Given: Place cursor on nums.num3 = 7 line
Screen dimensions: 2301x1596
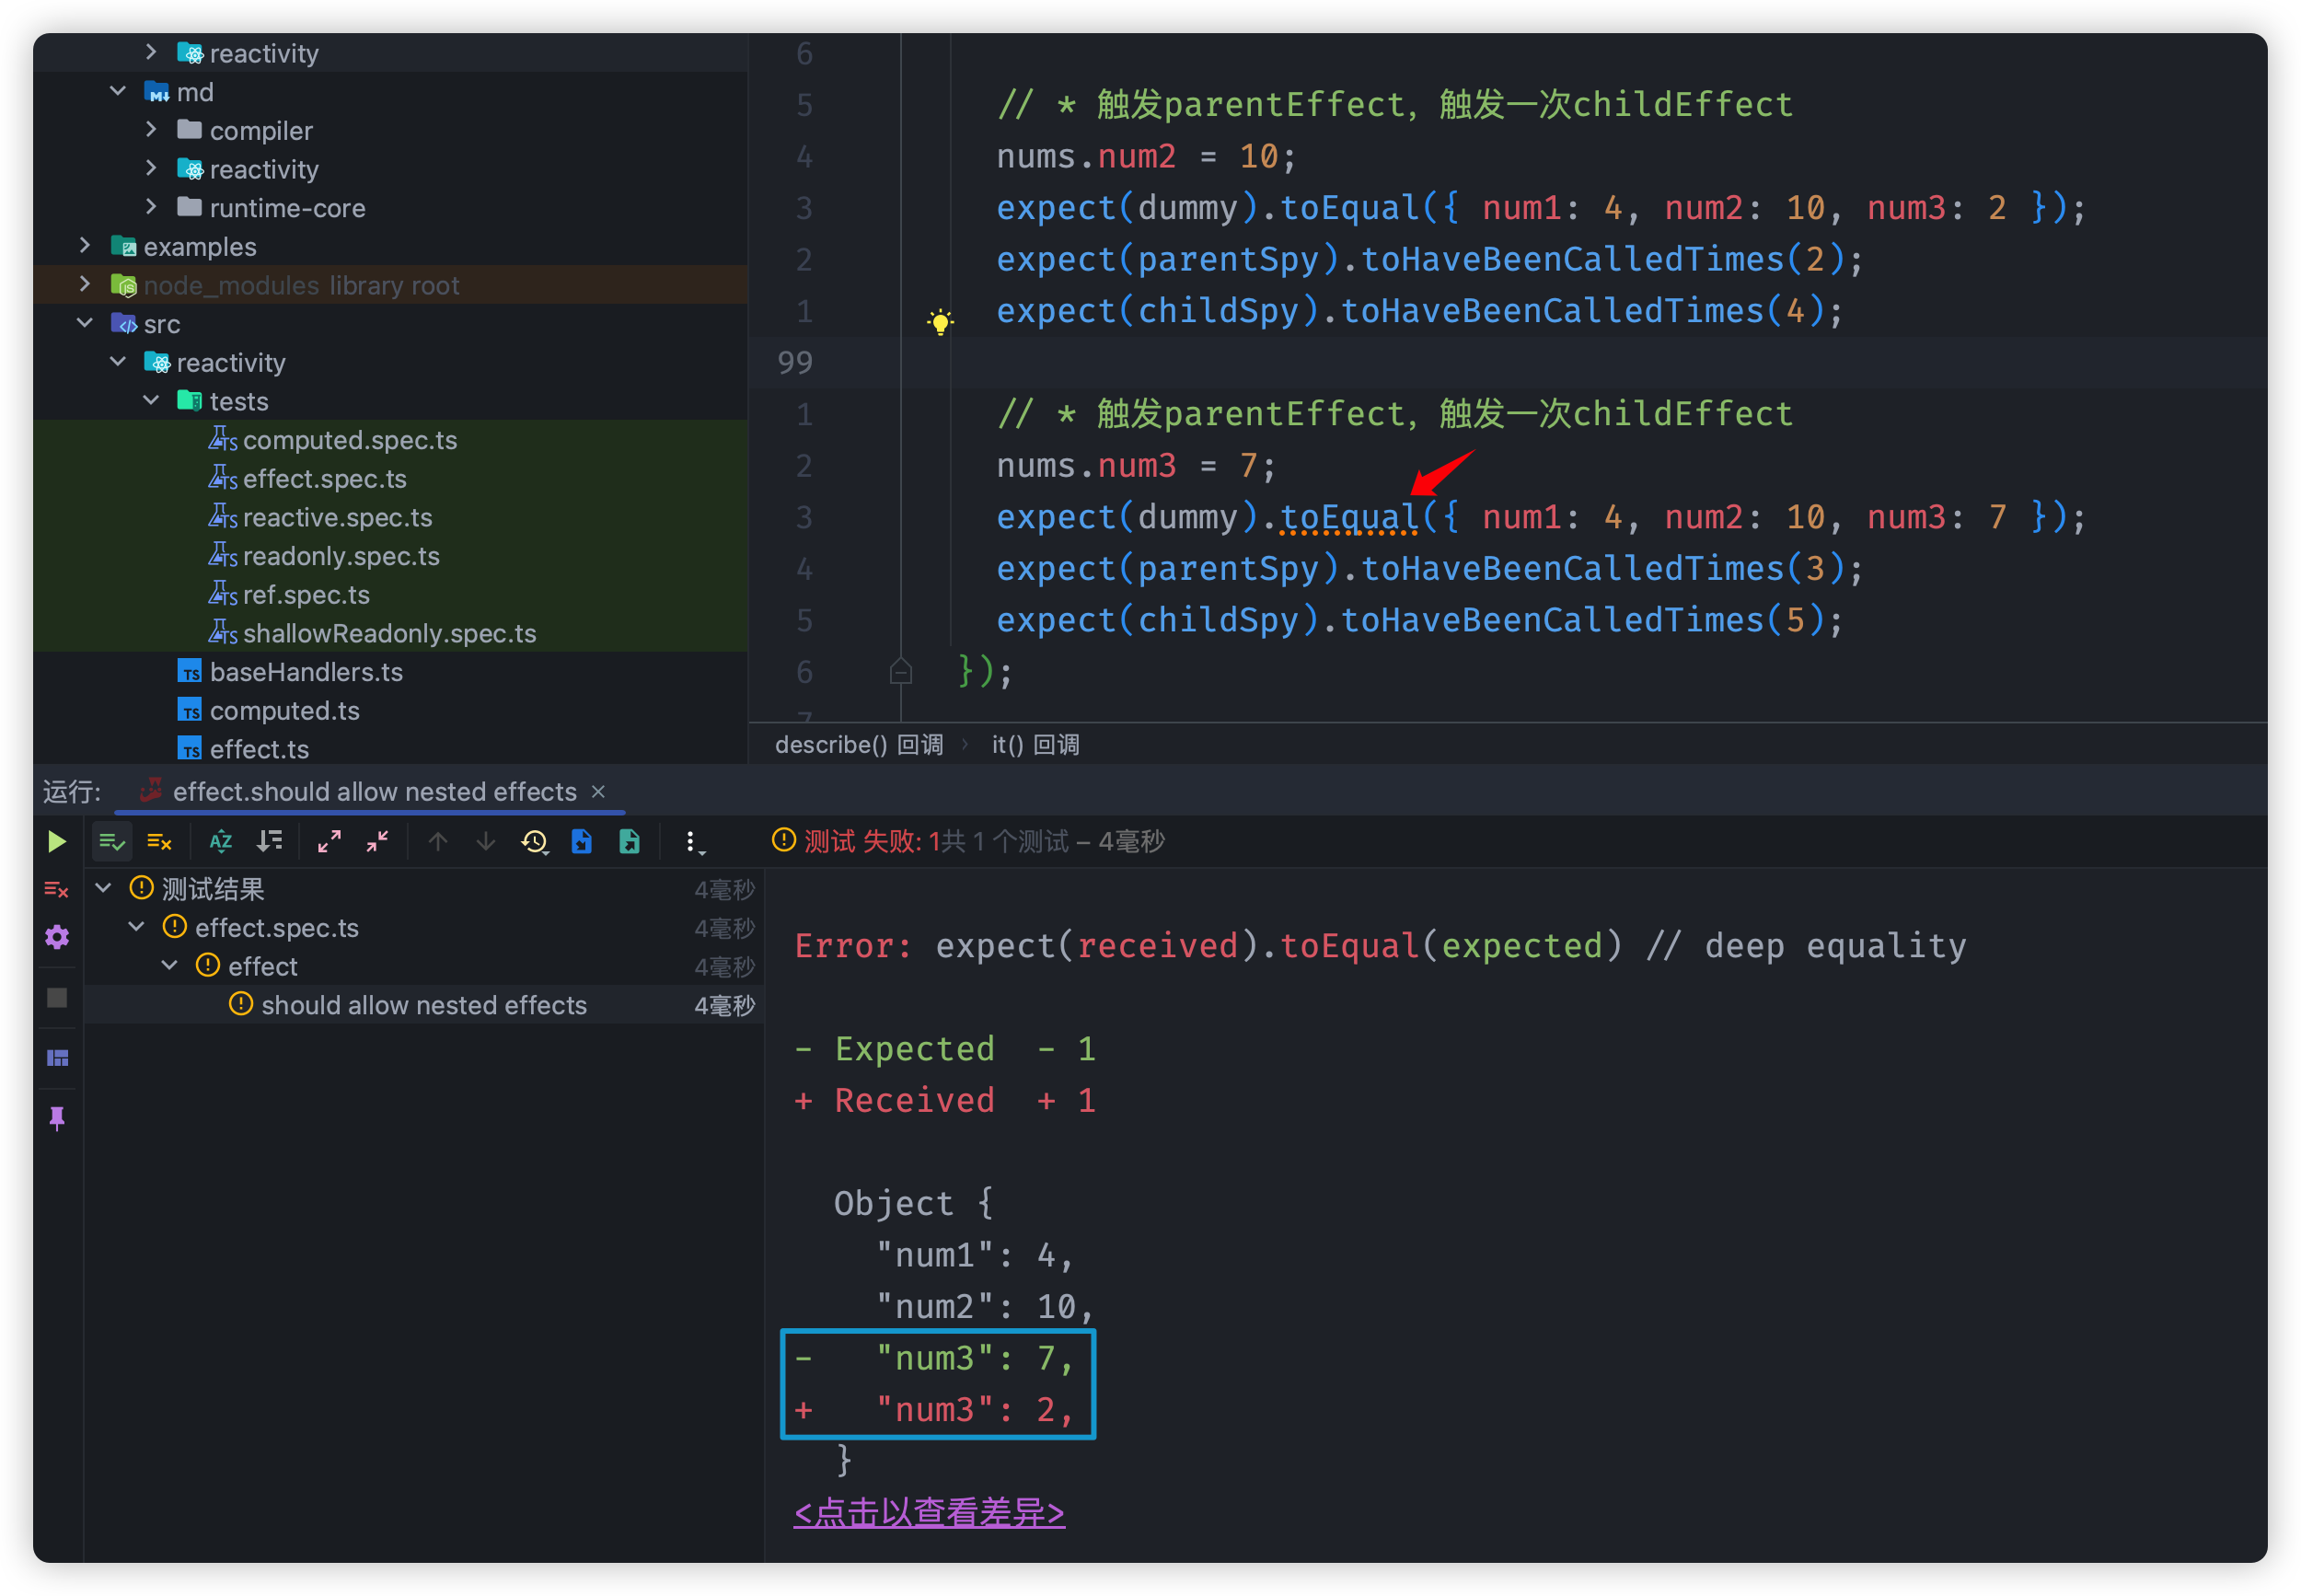Looking at the screenshot, I should coord(1135,466).
